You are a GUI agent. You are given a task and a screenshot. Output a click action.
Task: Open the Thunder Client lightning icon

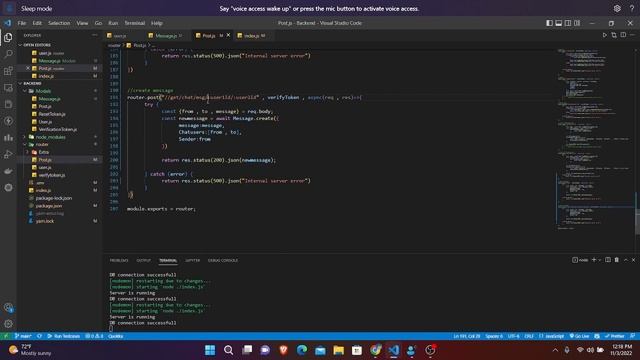click(x=8, y=121)
